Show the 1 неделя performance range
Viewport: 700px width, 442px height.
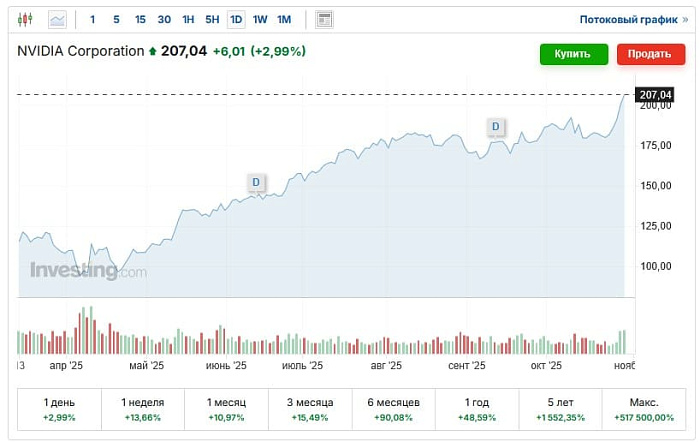tap(141, 408)
